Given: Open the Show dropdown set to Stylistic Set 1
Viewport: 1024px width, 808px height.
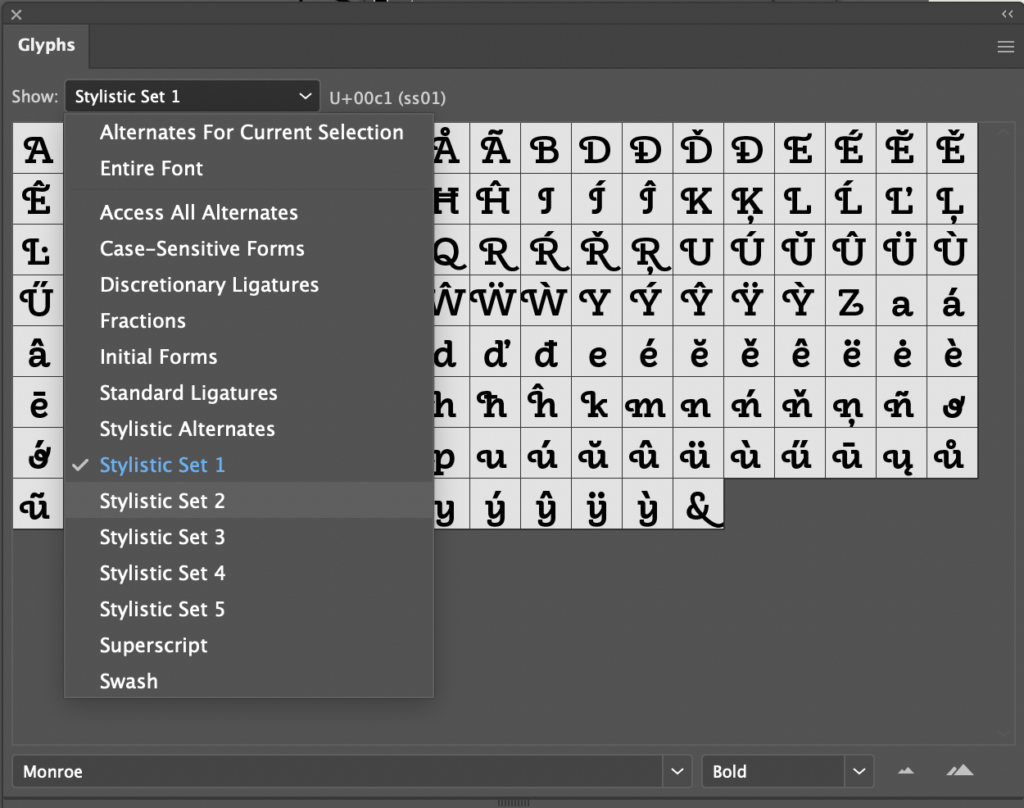Looking at the screenshot, I should click(192, 97).
